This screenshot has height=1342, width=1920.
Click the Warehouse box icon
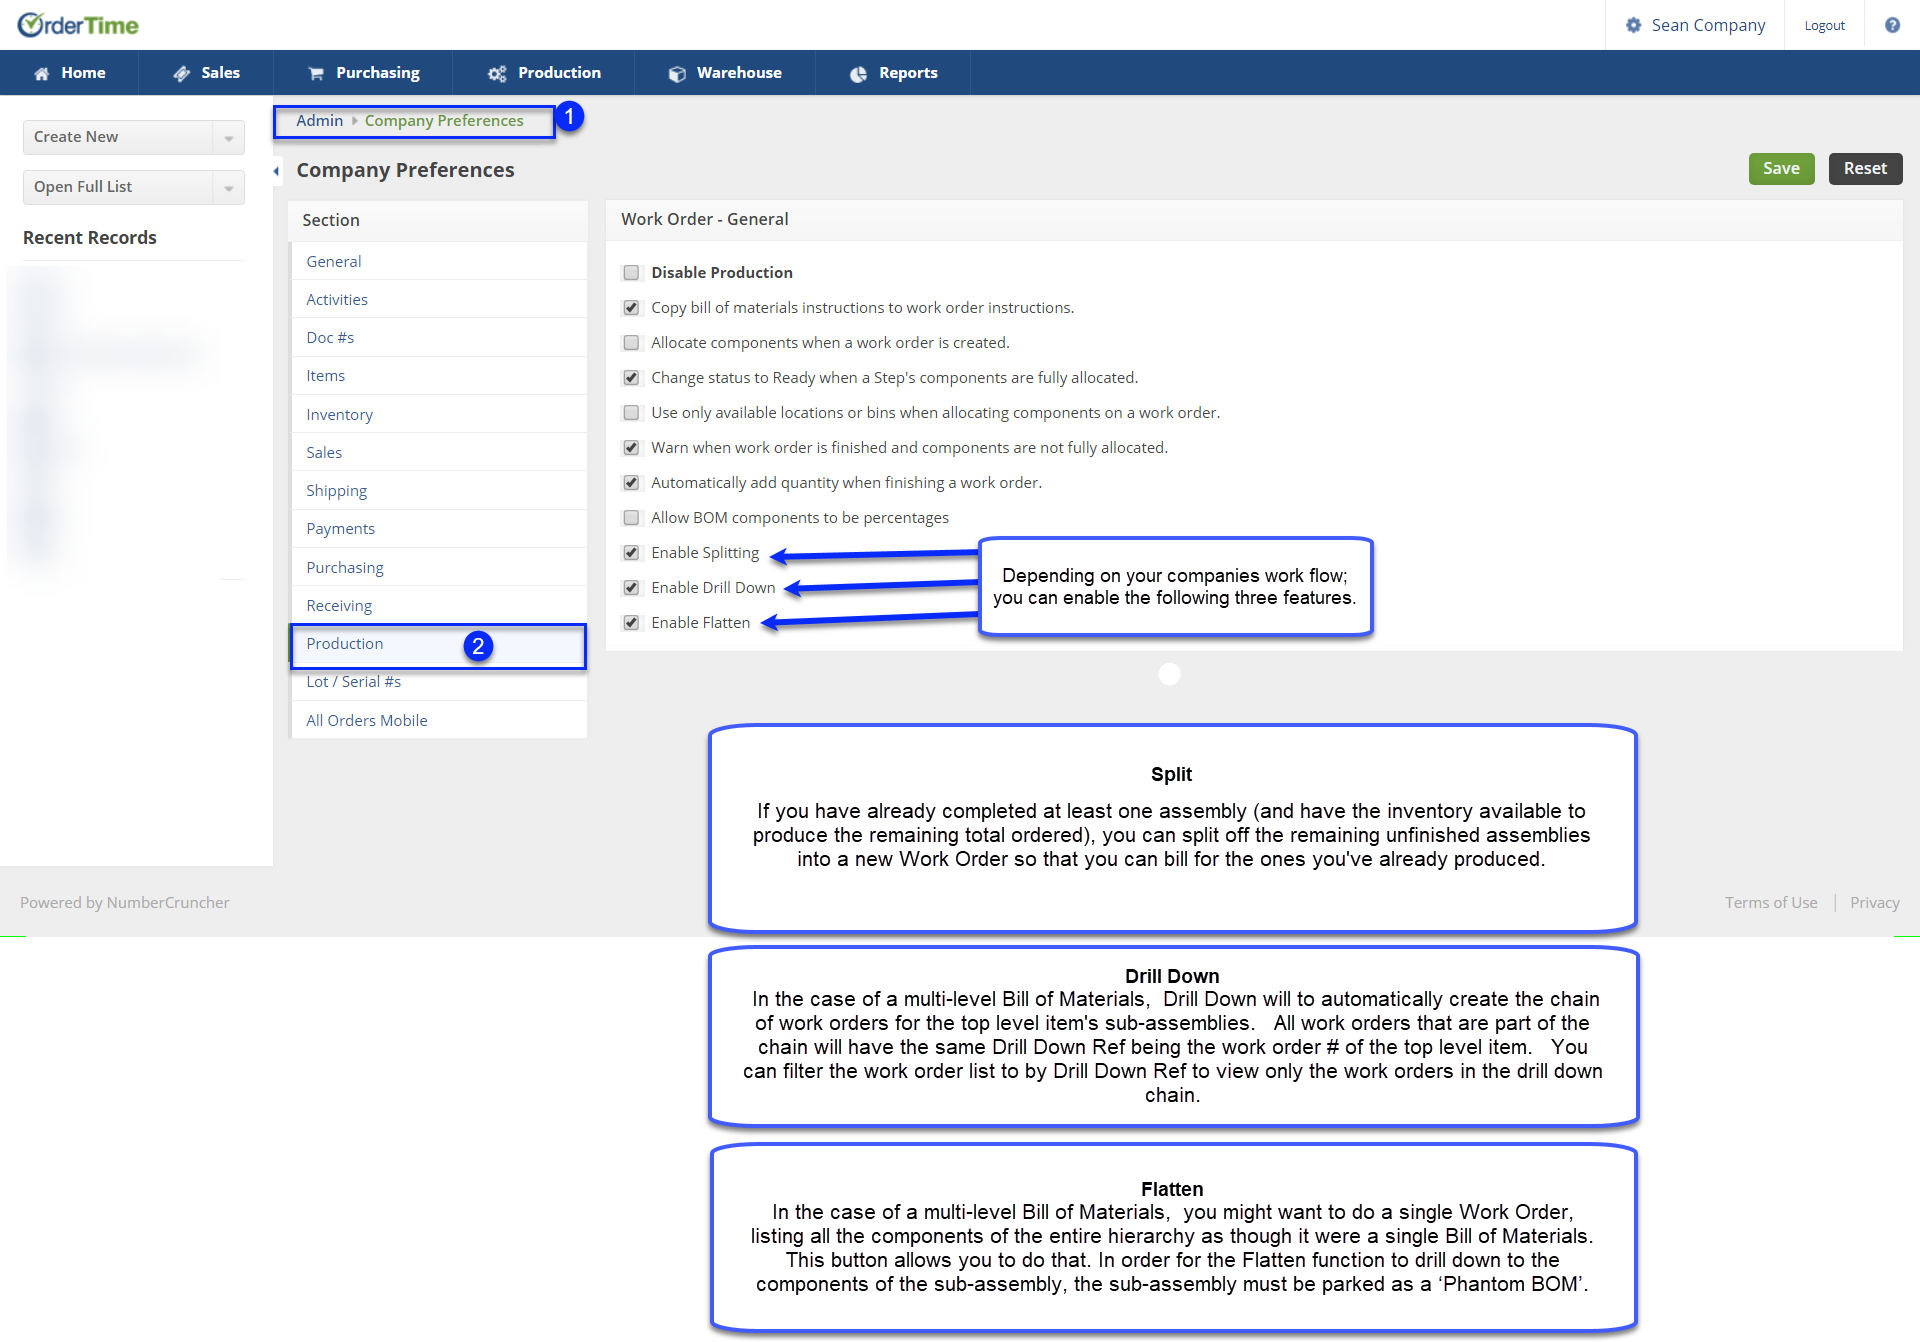(677, 73)
